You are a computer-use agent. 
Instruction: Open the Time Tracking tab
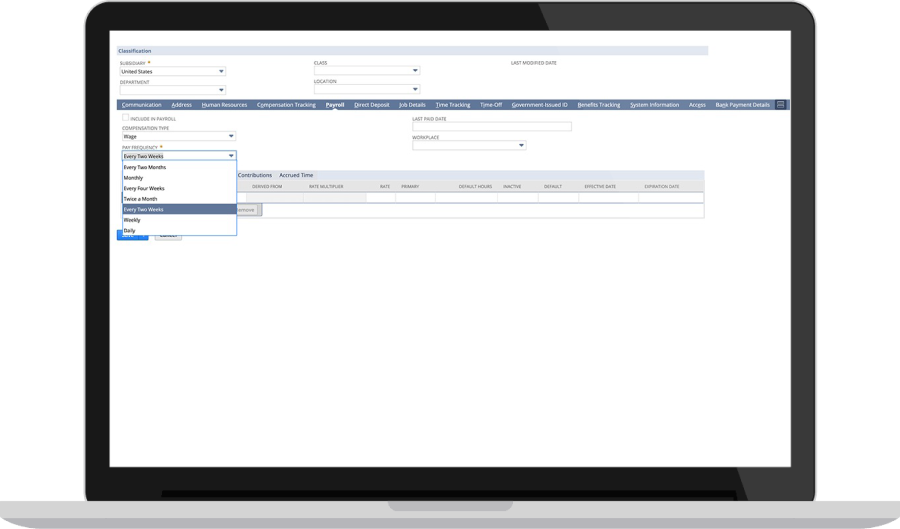tap(452, 105)
